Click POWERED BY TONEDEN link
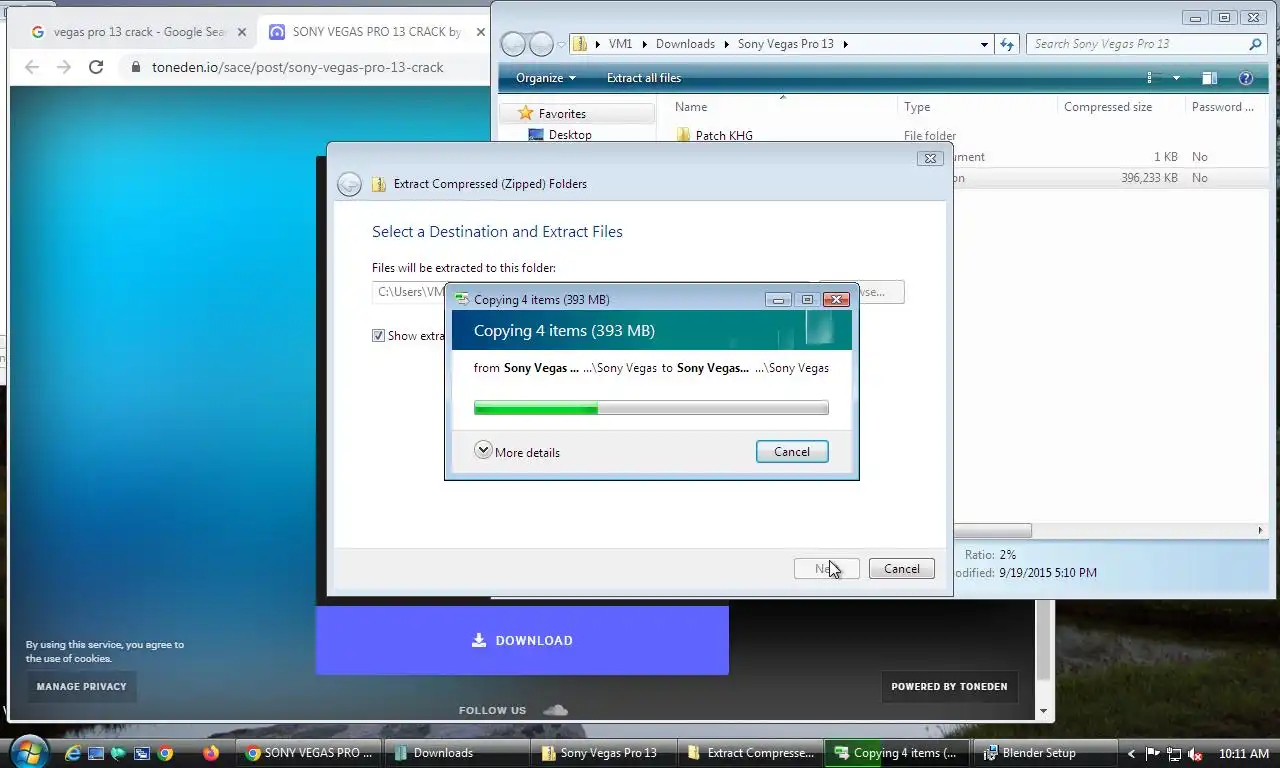 tap(949, 687)
